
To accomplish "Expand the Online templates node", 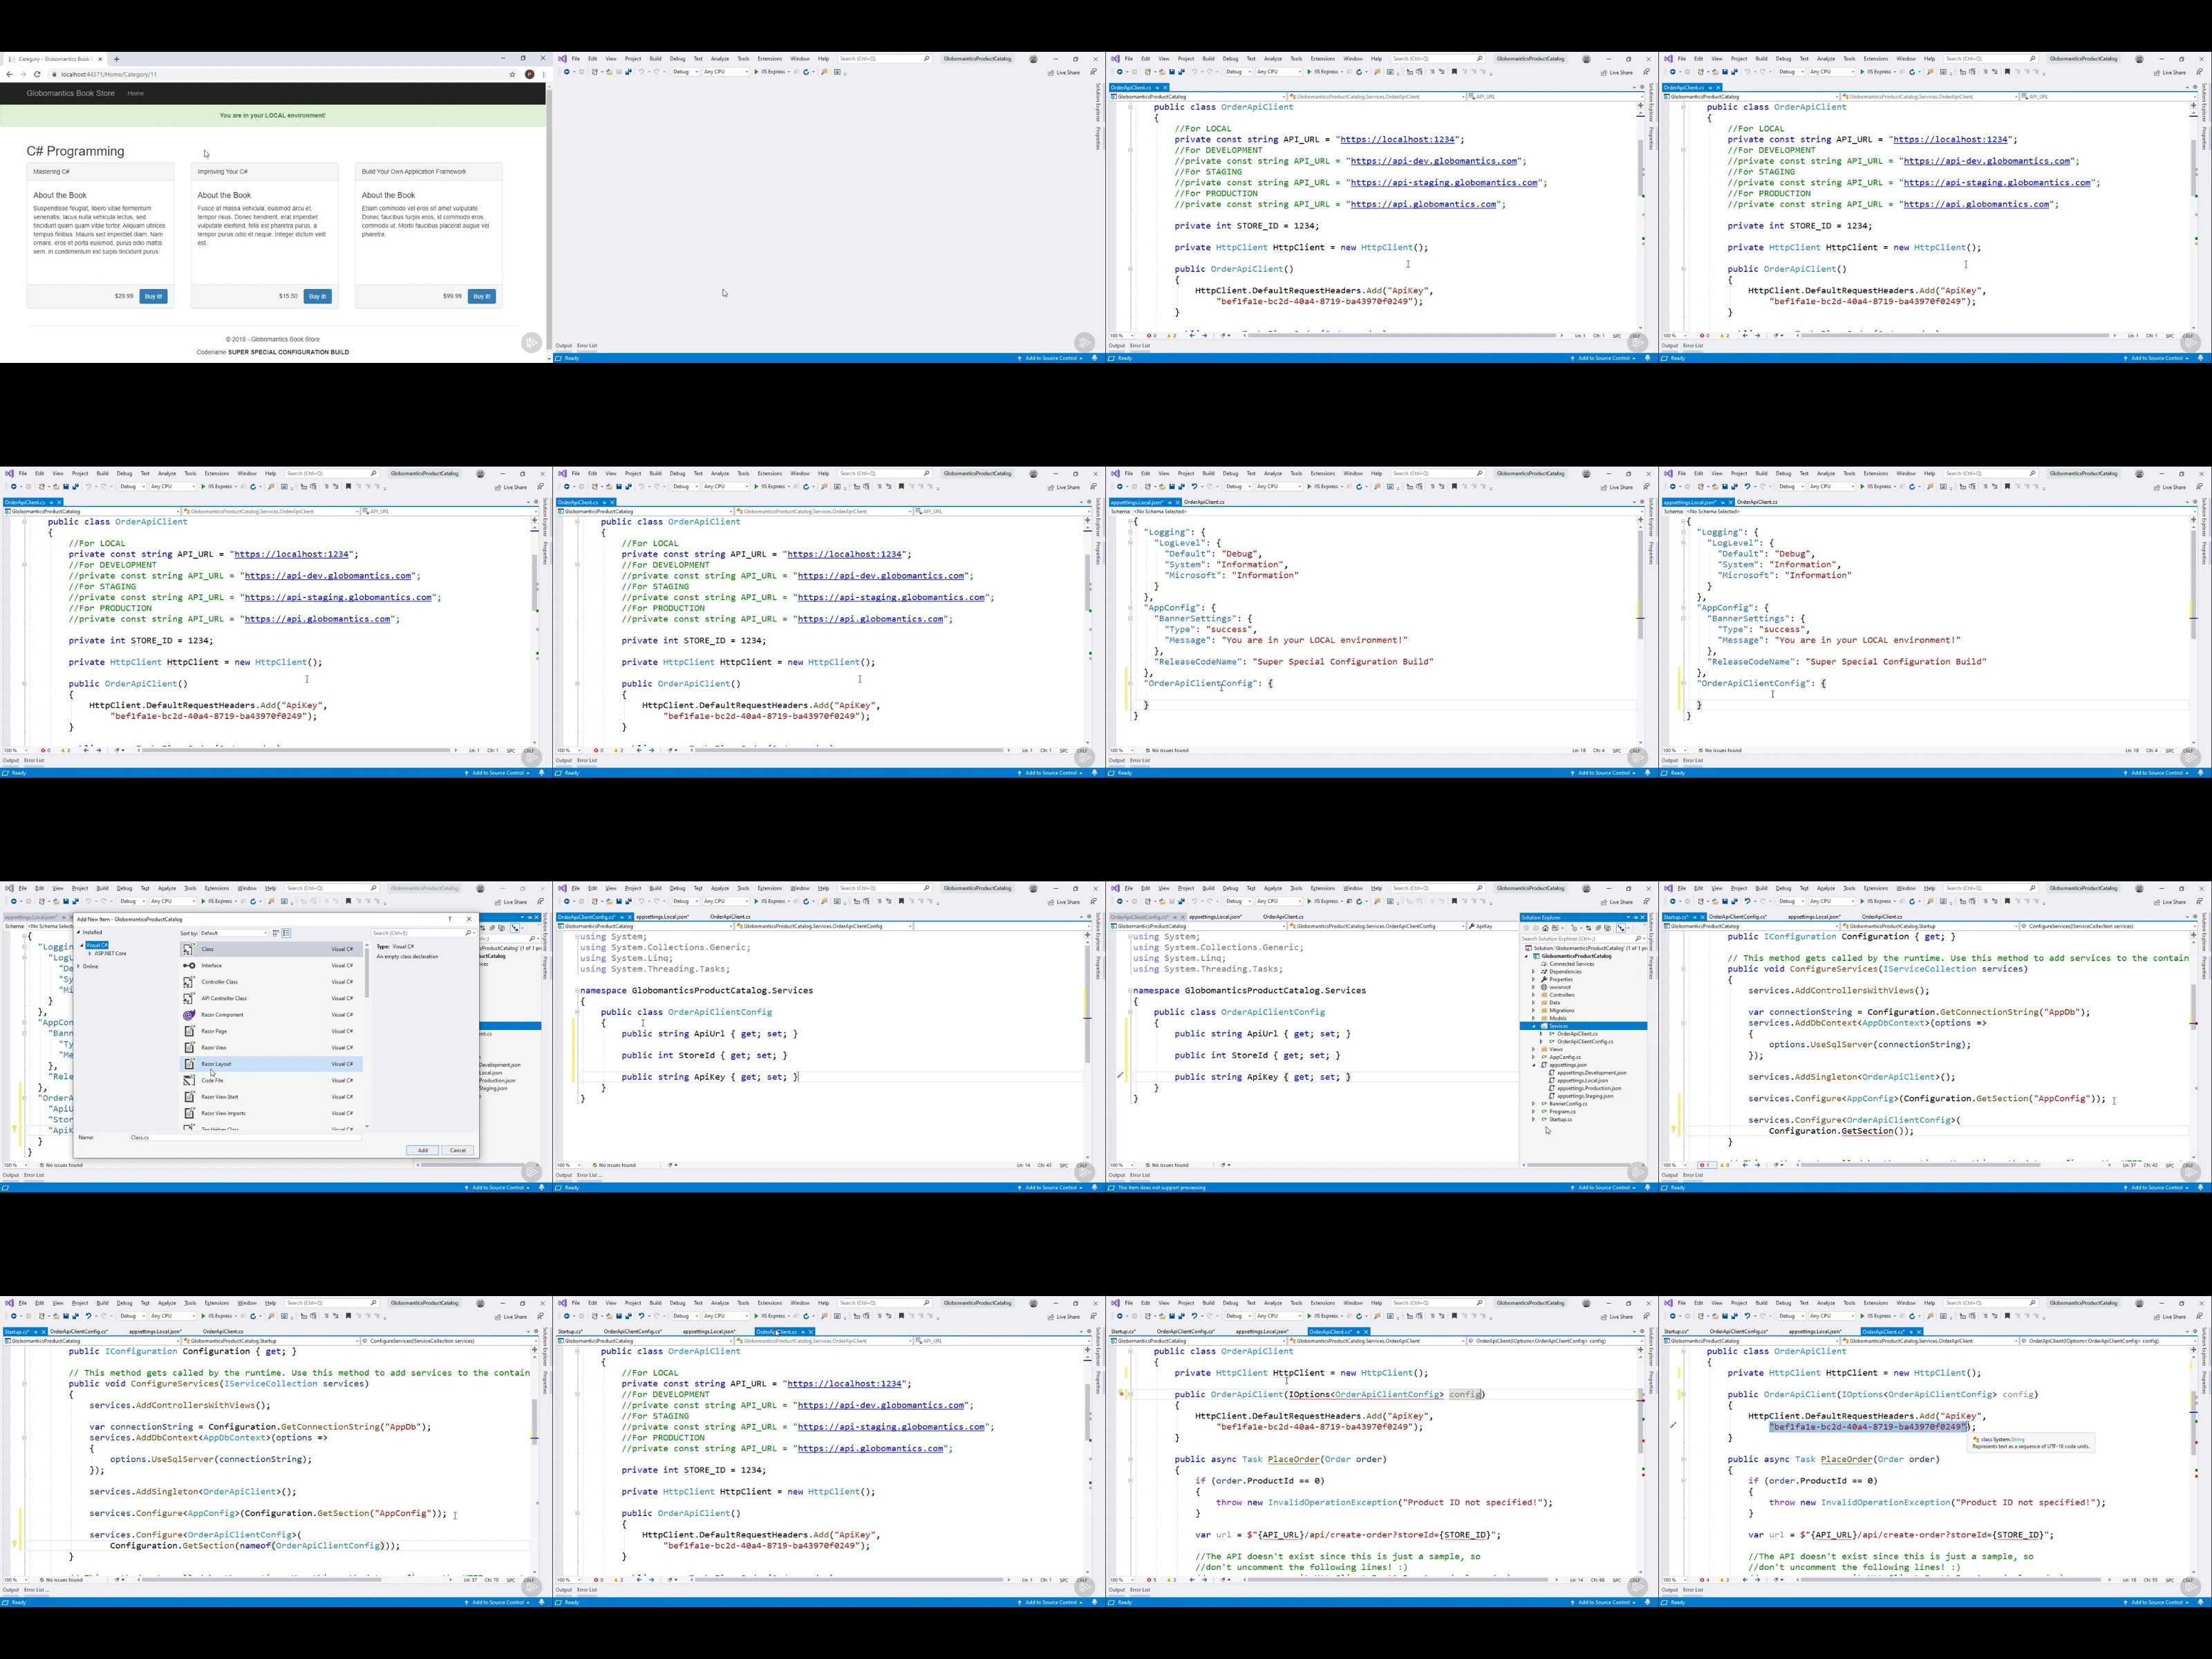I will (80, 966).
